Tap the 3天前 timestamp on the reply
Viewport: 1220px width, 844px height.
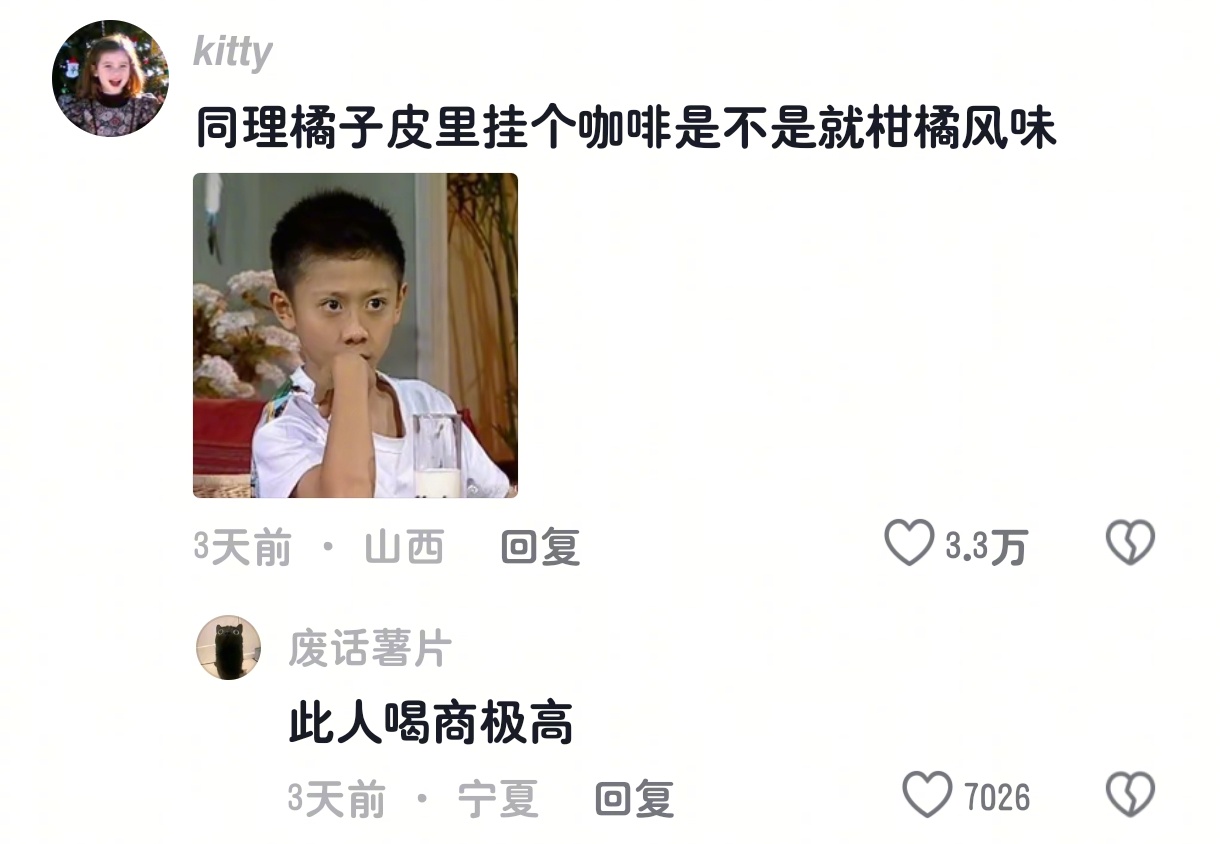[336, 799]
